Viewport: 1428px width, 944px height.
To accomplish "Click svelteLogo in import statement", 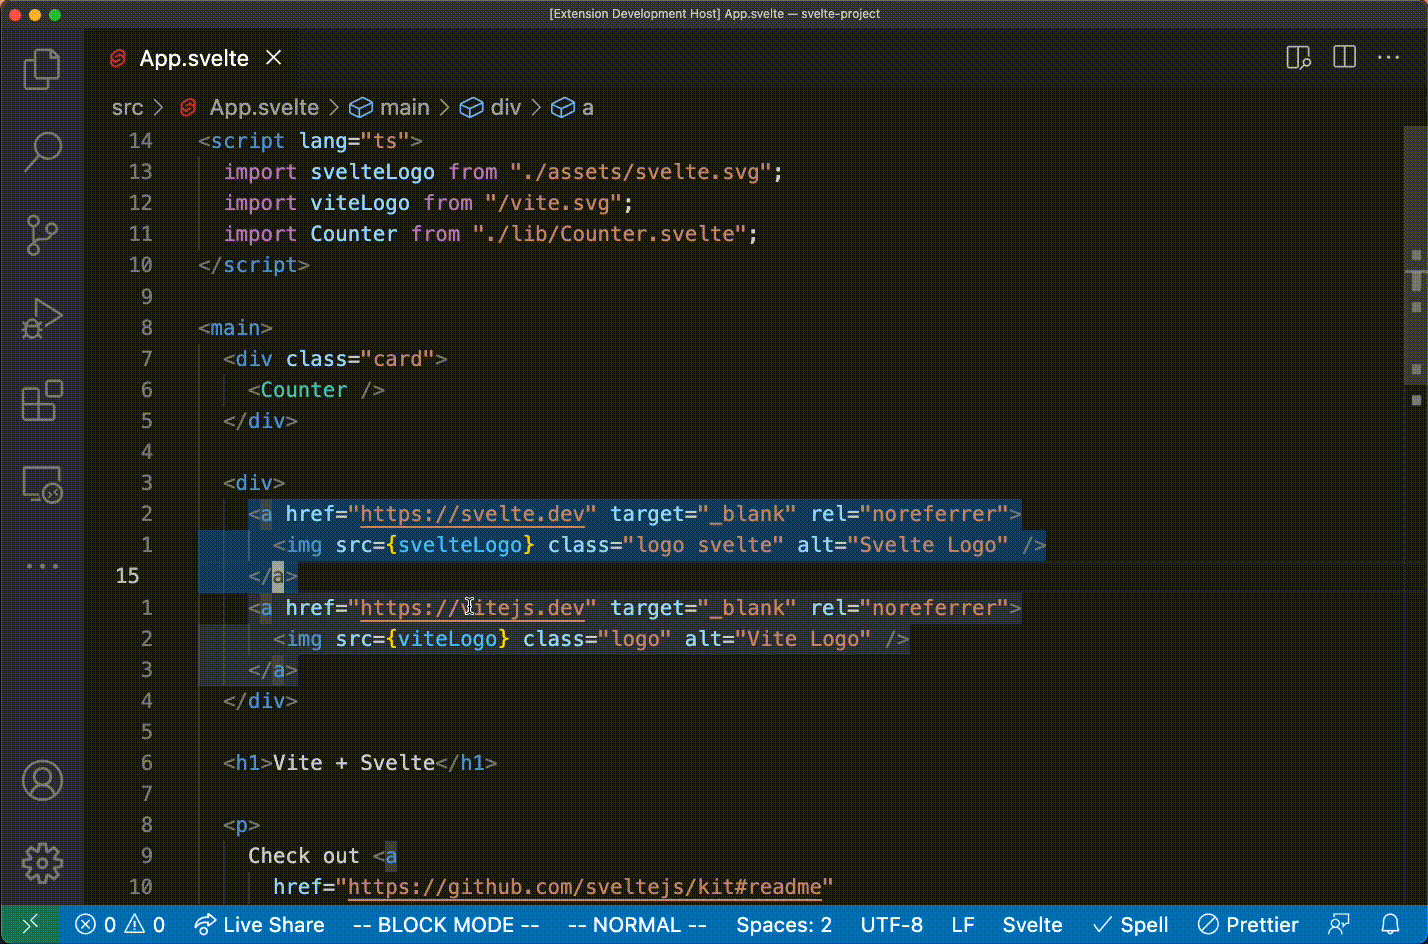I will 372,172.
